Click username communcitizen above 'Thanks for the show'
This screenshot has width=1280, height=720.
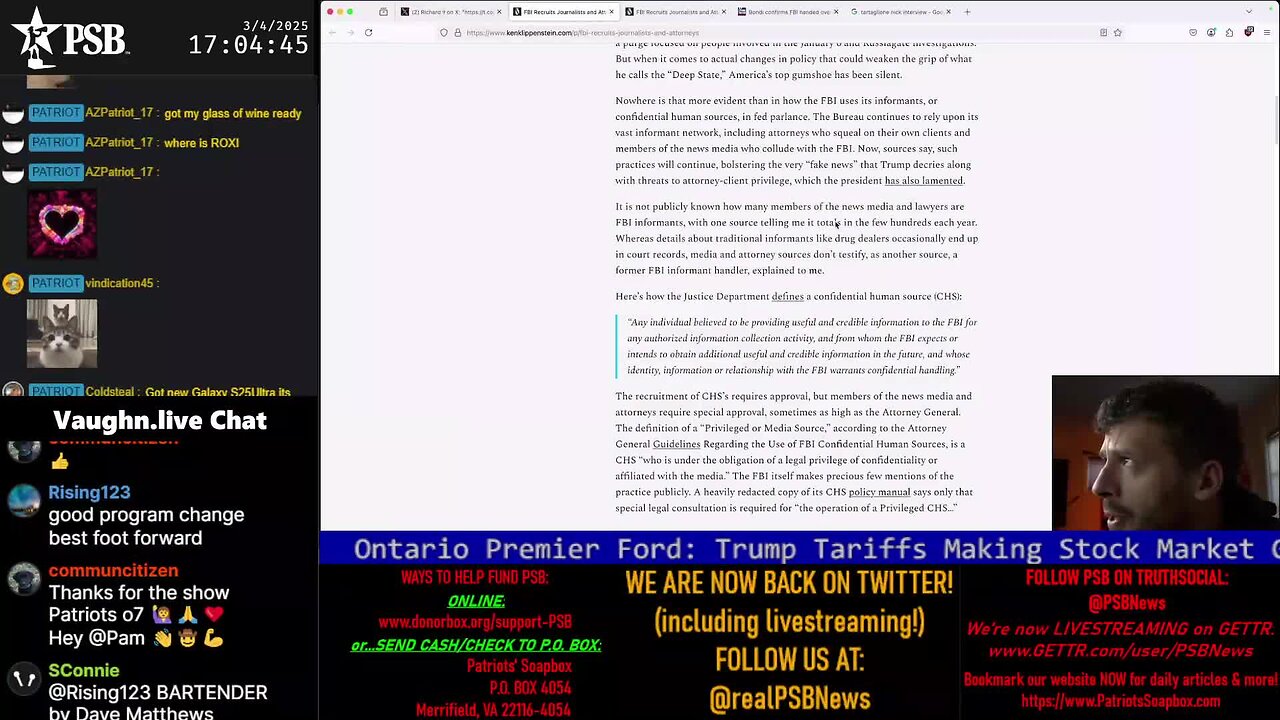pos(113,570)
